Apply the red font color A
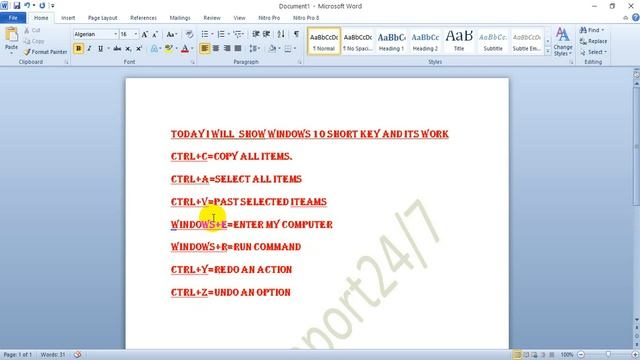Screen dimensions: 640x360 click(x=185, y=49)
